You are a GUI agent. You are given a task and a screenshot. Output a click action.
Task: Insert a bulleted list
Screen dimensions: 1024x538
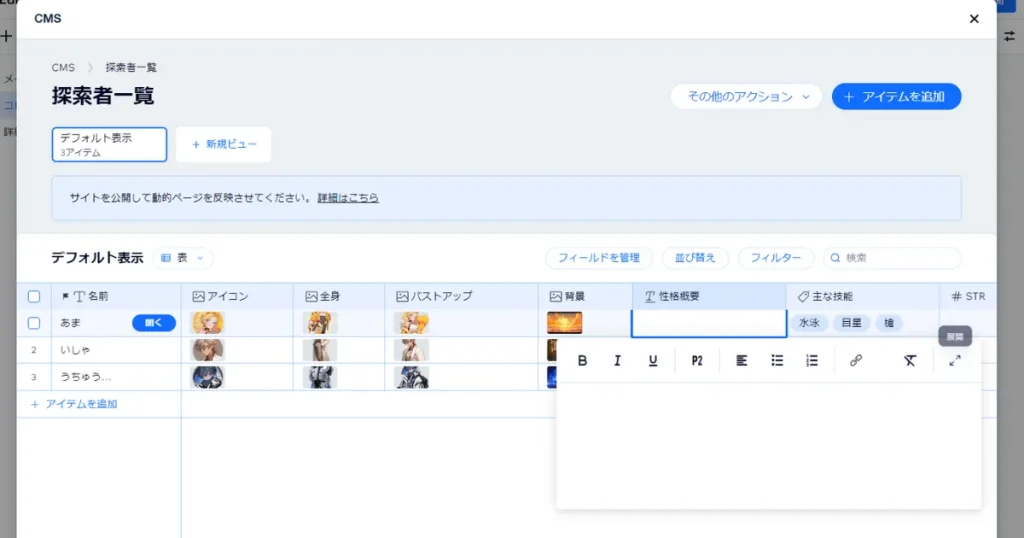[776, 360]
